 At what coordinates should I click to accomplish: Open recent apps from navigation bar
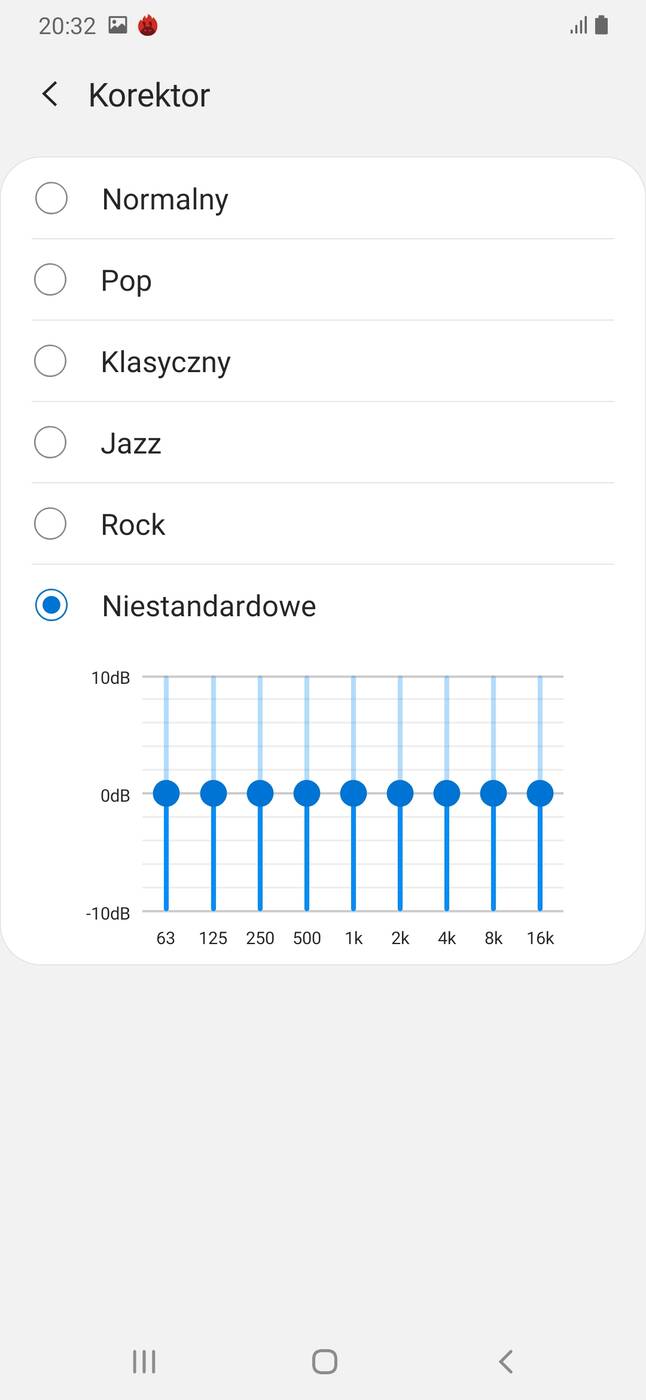(x=144, y=1361)
